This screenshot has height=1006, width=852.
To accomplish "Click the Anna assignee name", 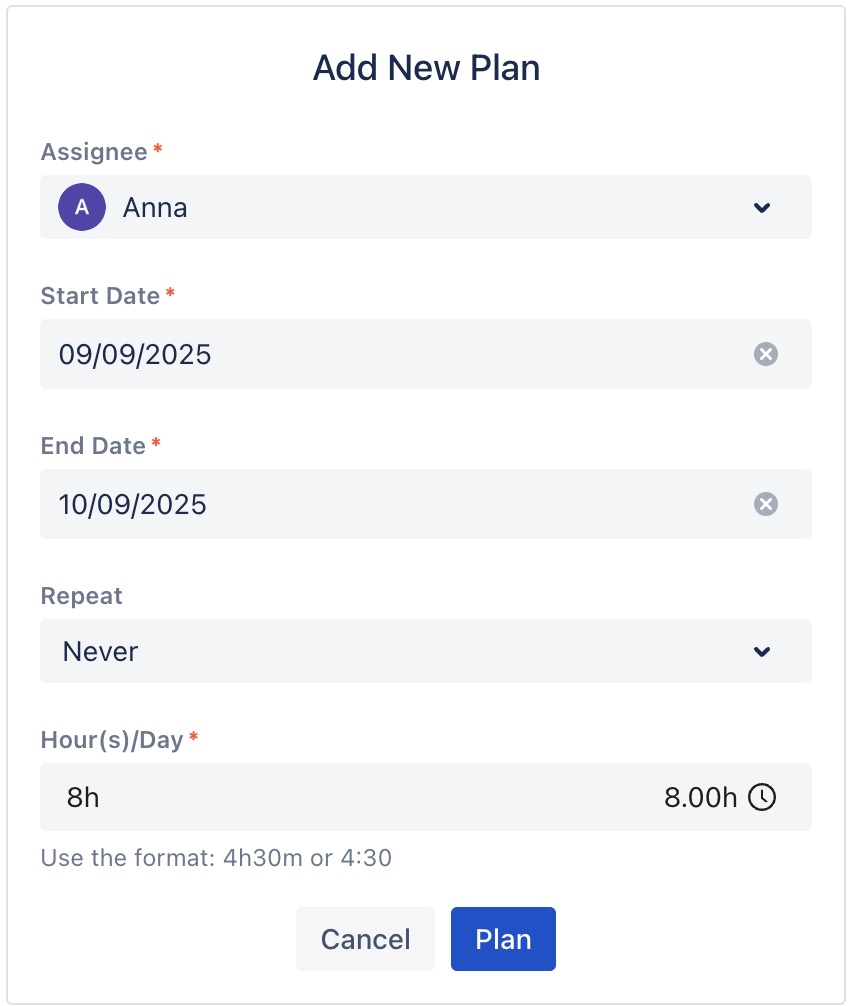I will 155,208.
